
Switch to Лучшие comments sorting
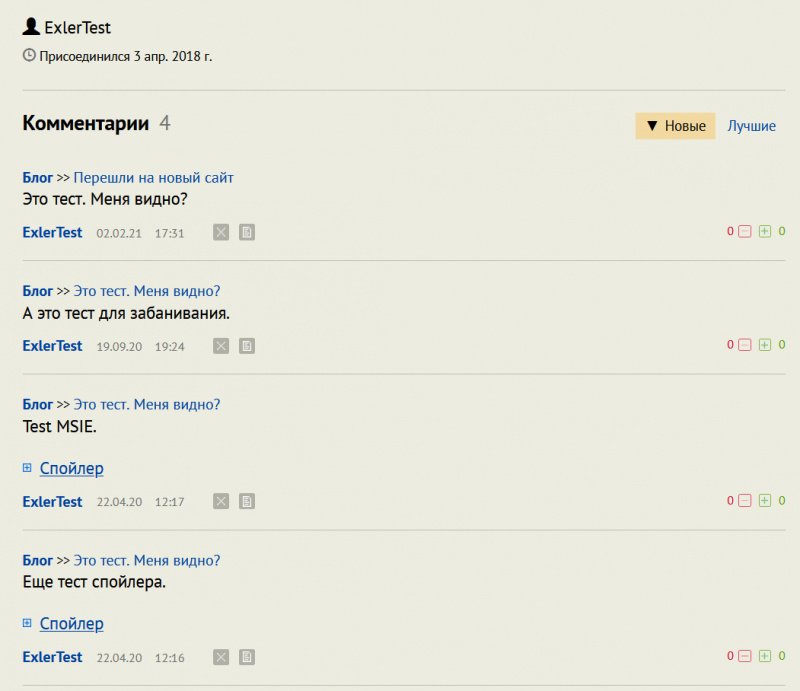click(751, 126)
